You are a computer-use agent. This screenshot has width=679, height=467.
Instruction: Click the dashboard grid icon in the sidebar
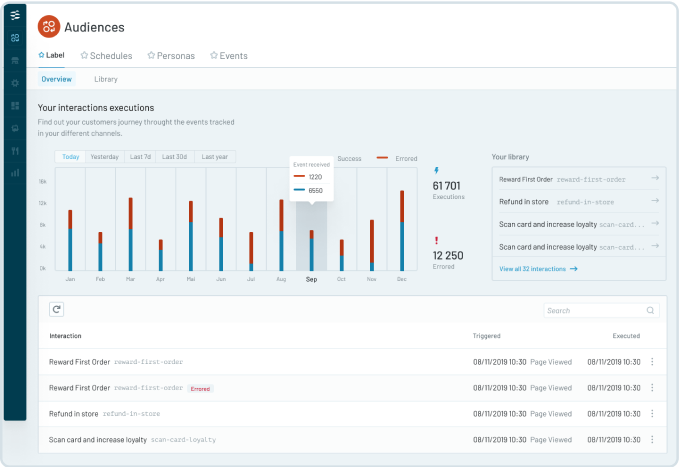pyautogui.click(x=14, y=105)
